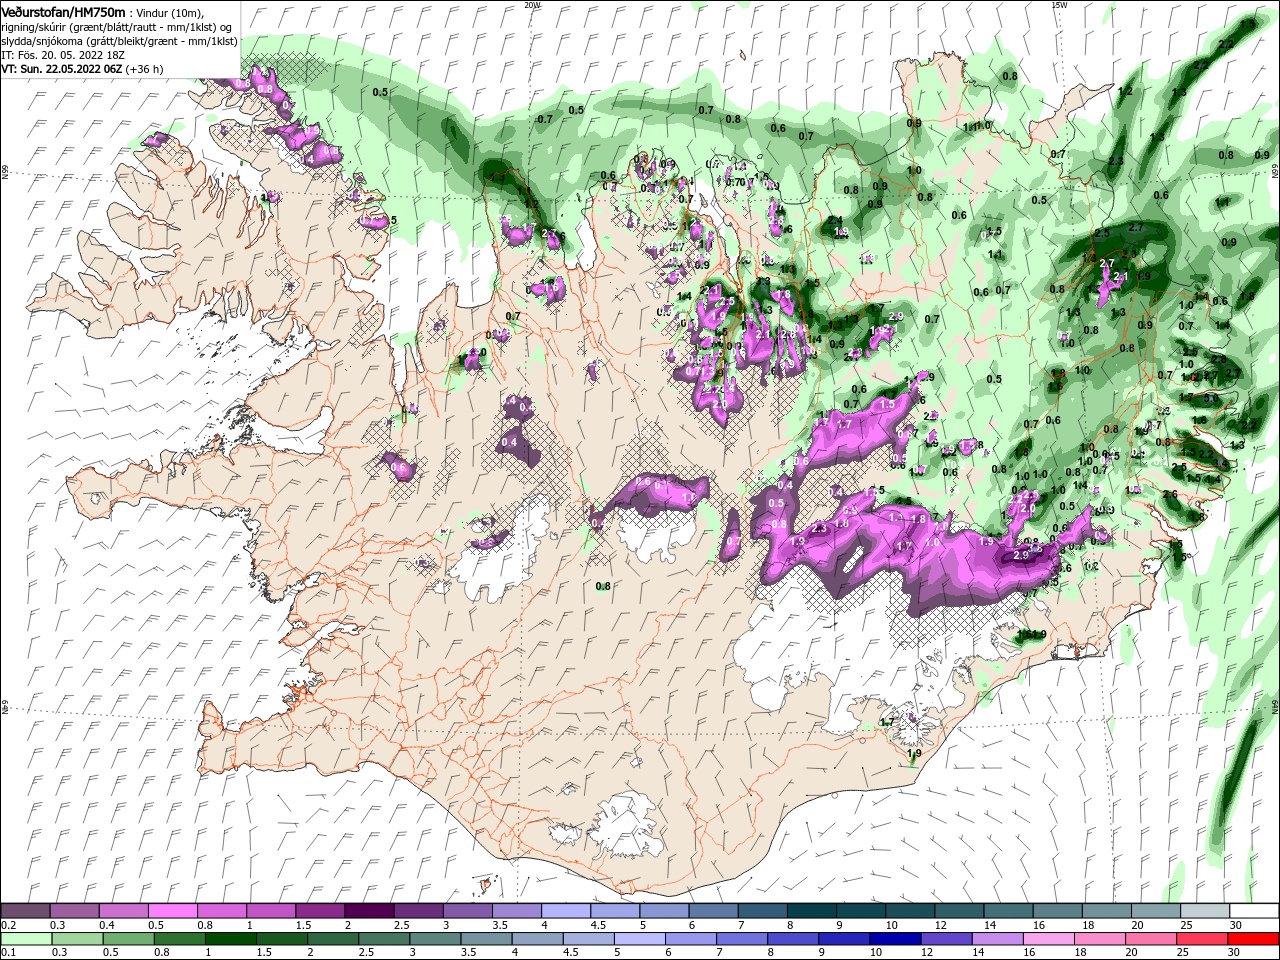Click the darkest purple 2 swatch in the upper legend row
Viewport: 1280px width, 960px height.
[368, 911]
